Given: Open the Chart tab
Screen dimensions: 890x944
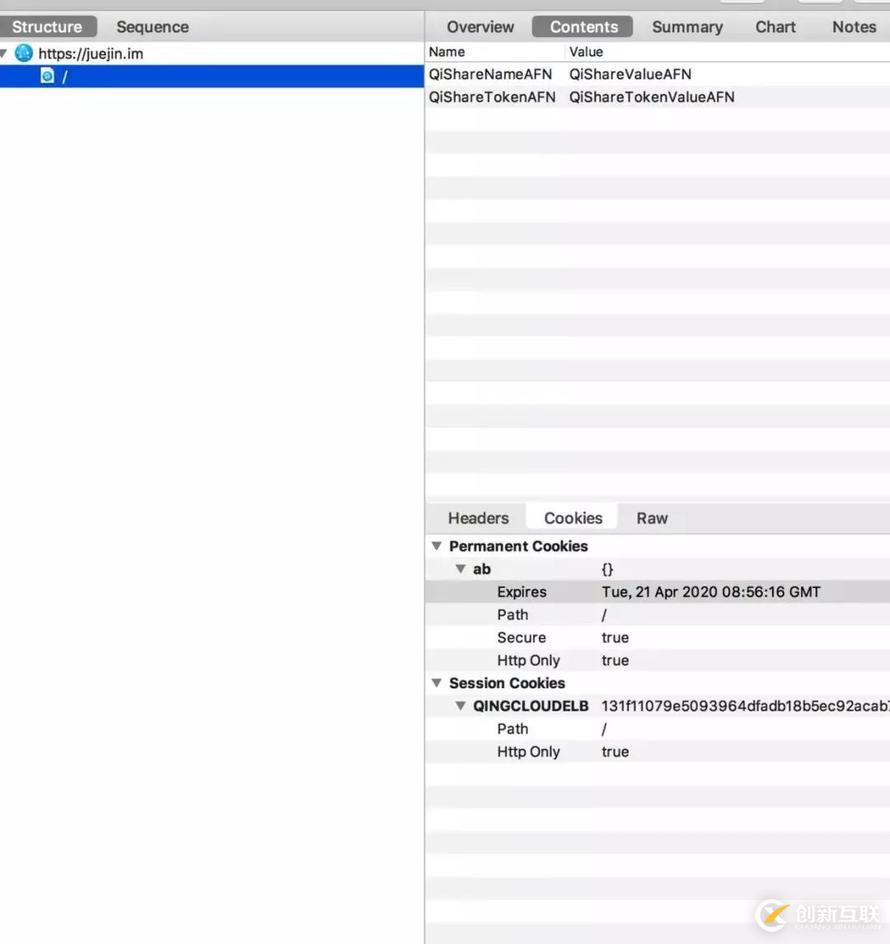Looking at the screenshot, I should [775, 27].
